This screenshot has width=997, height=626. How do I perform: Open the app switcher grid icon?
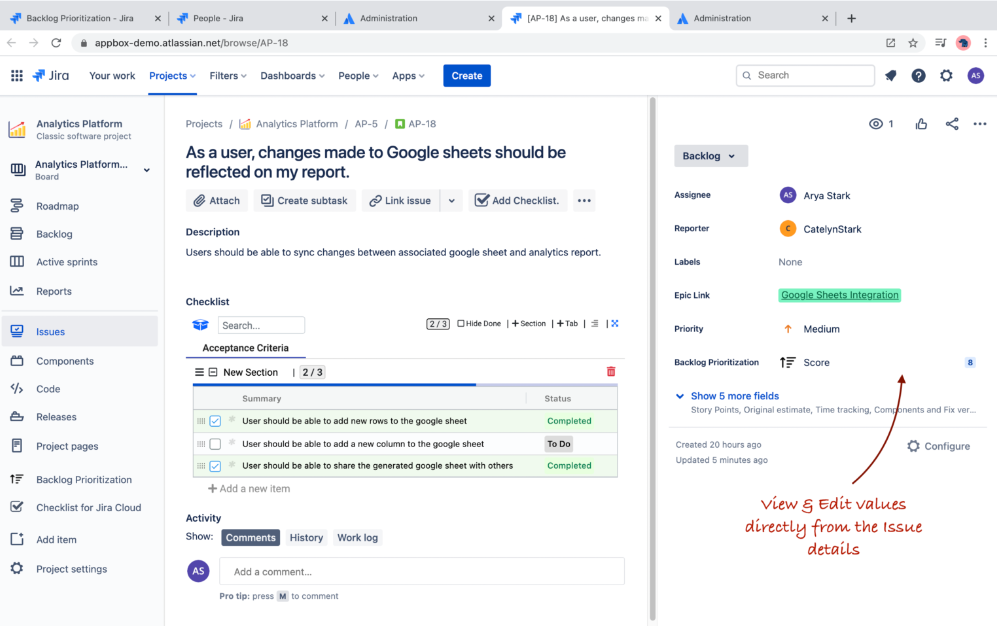tap(17, 76)
